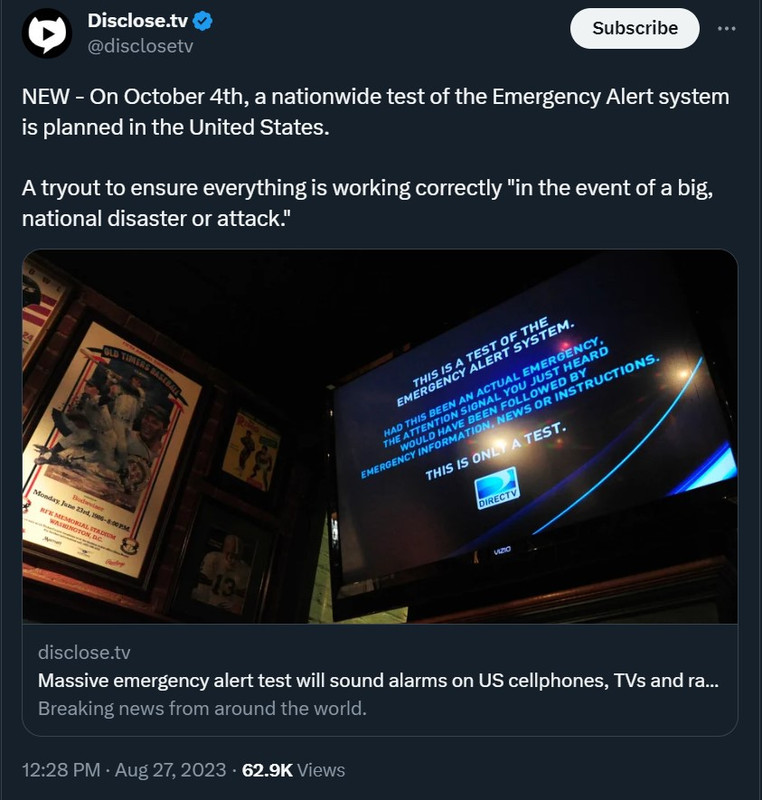This screenshot has height=800, width=762.
Task: Click the framed number 13 player photo
Action: click(x=224, y=570)
